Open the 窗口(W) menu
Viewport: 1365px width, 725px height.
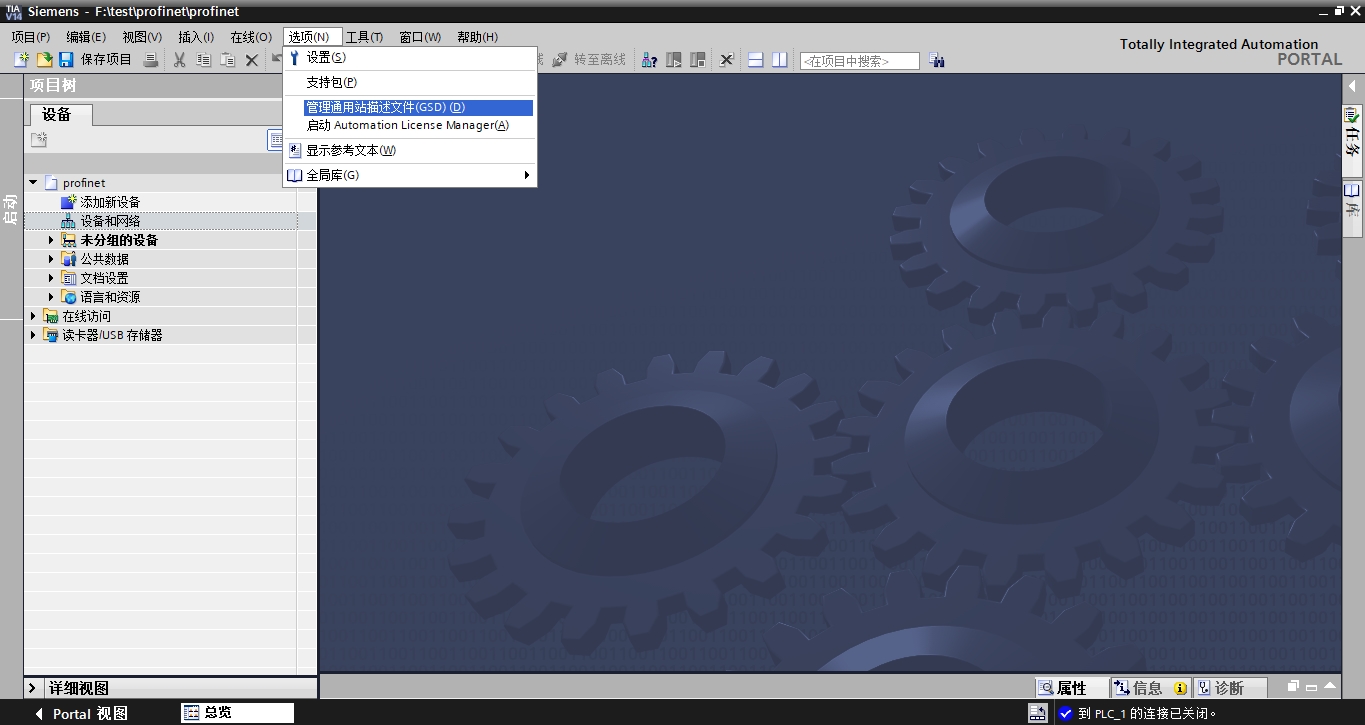(x=420, y=37)
